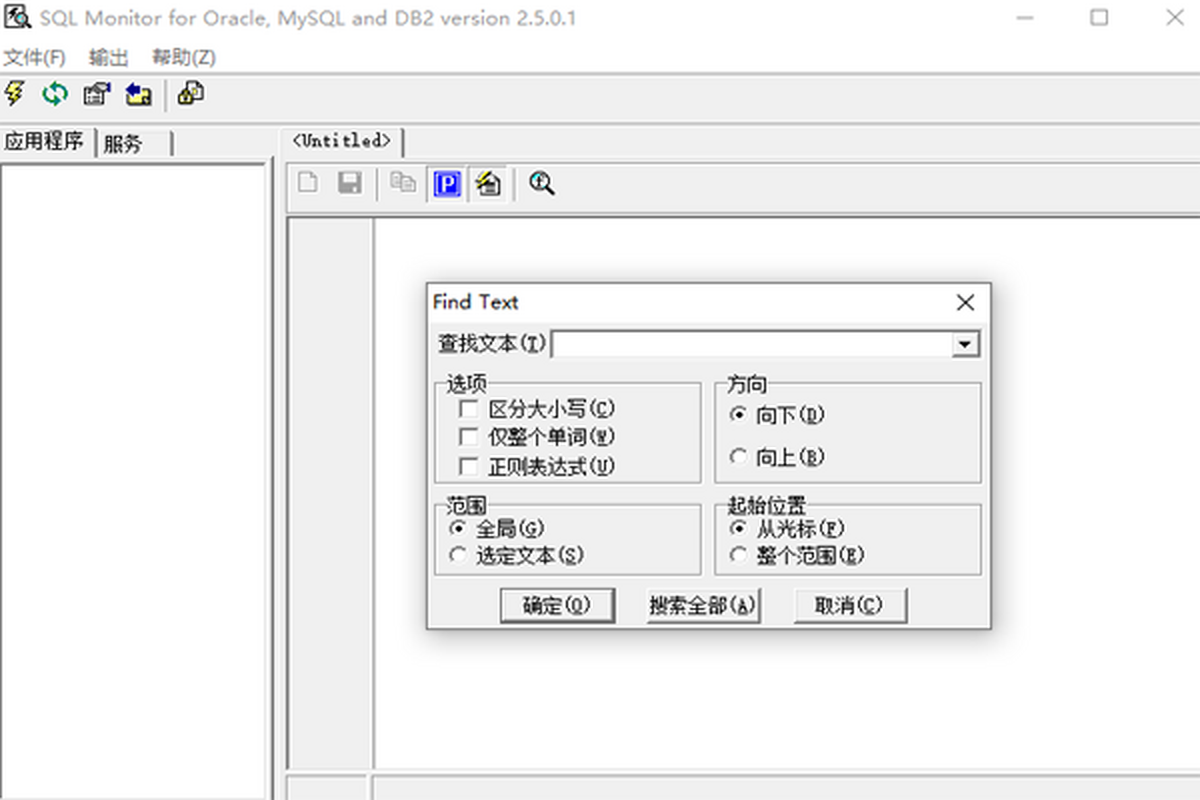
Task: Click the lightning page icon beside P
Action: (488, 184)
